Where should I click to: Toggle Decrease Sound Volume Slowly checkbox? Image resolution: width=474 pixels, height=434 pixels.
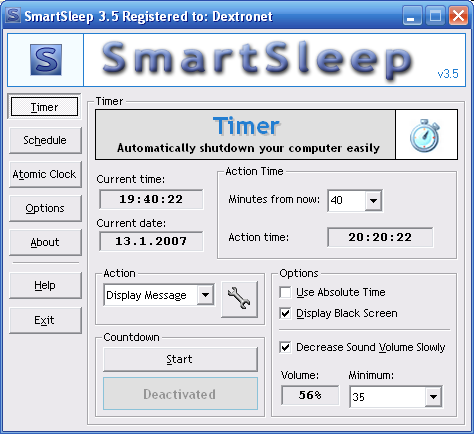tap(285, 347)
